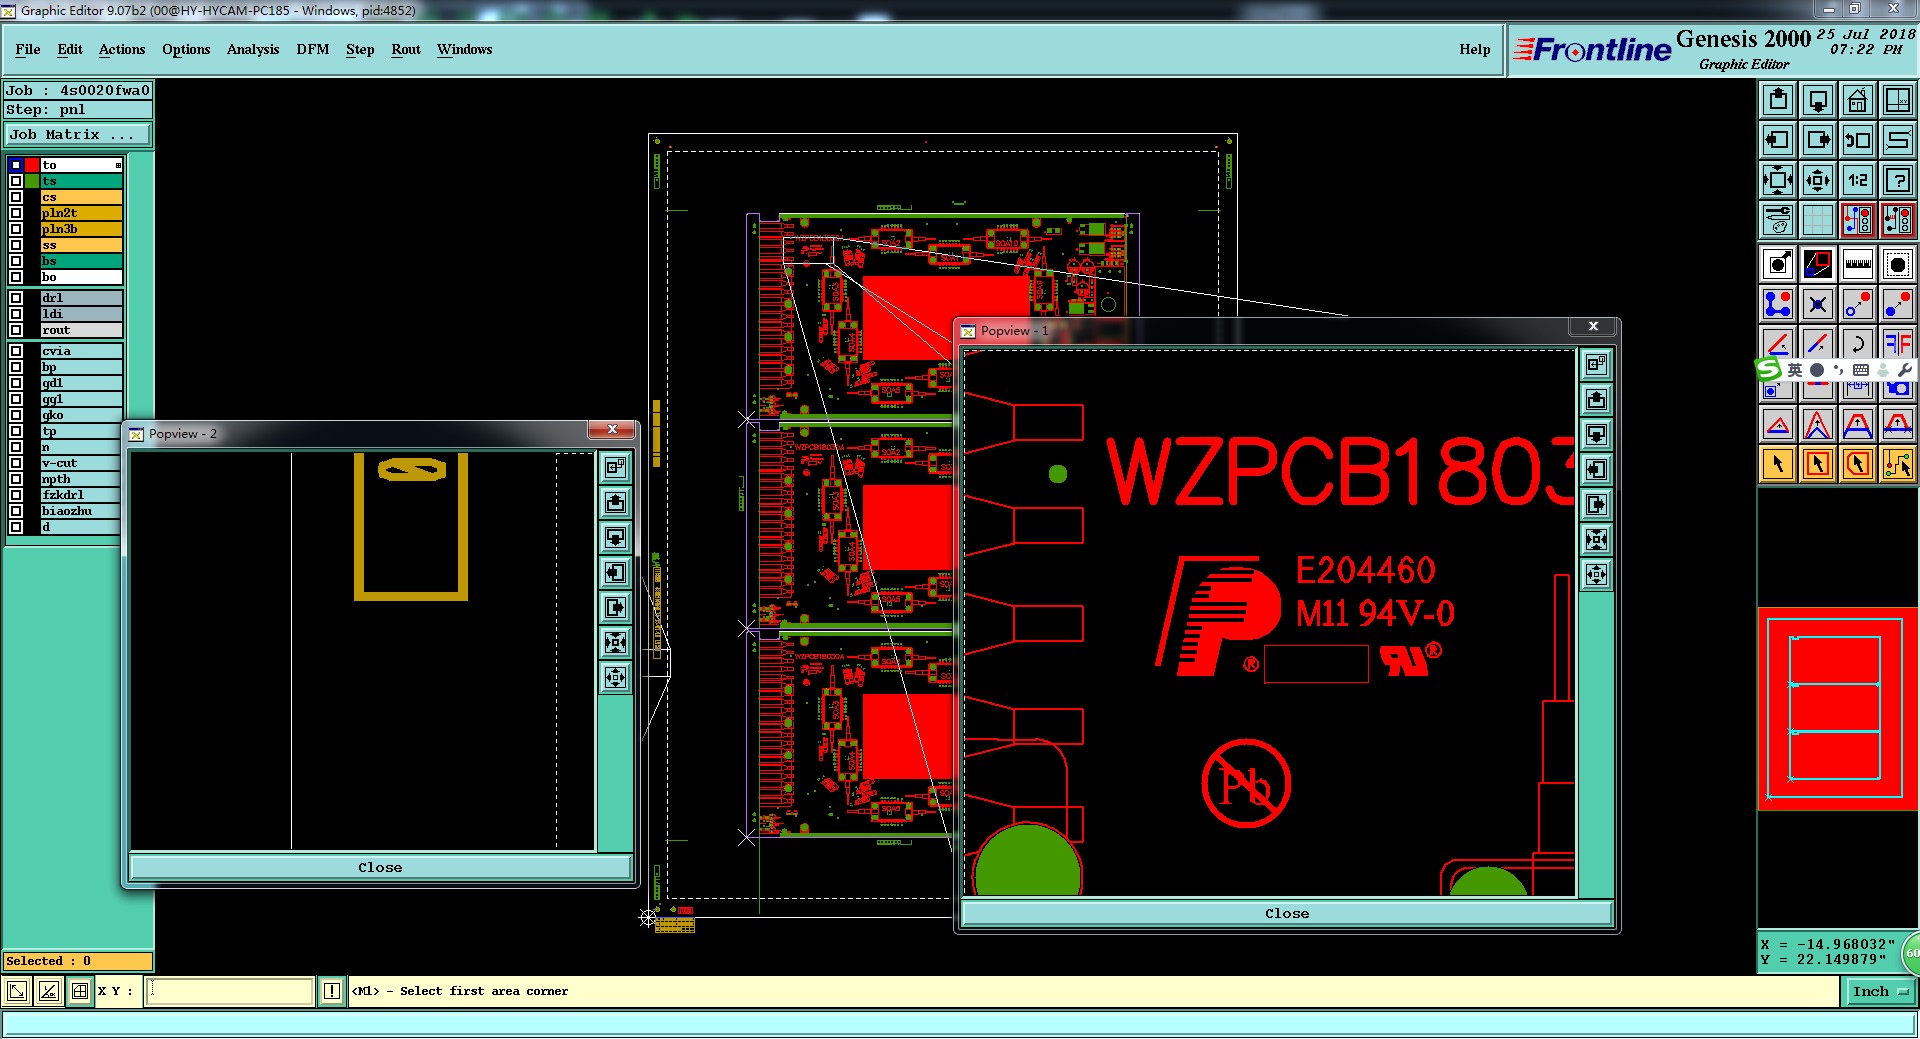
Task: Click the pan up arrow icon
Action: click(1777, 100)
